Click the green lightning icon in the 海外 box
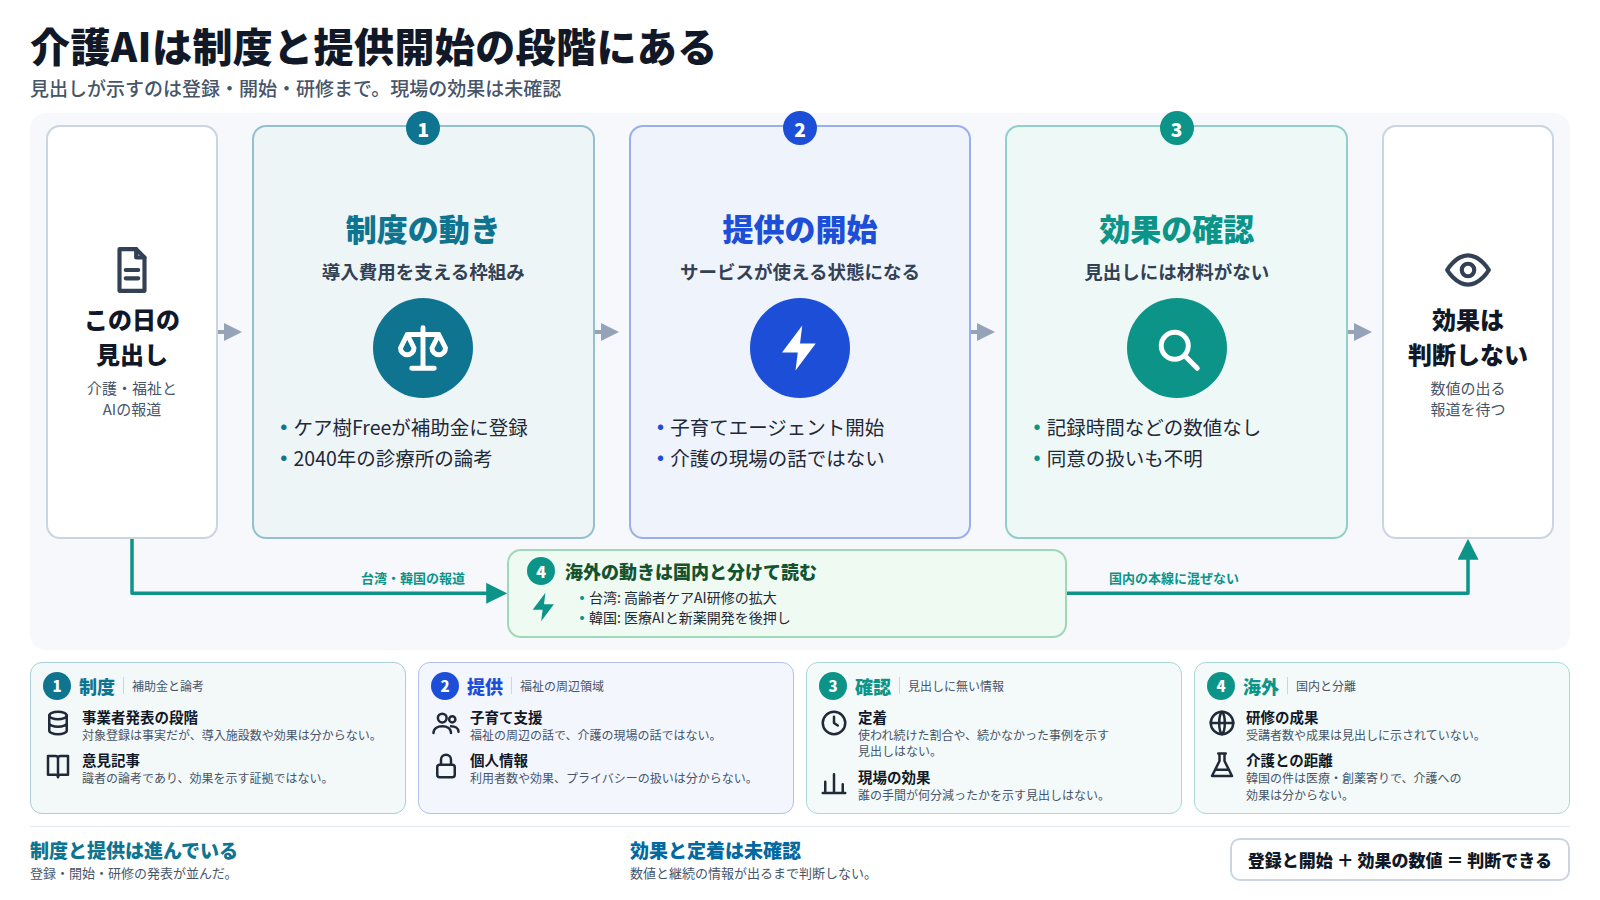 click(x=543, y=607)
